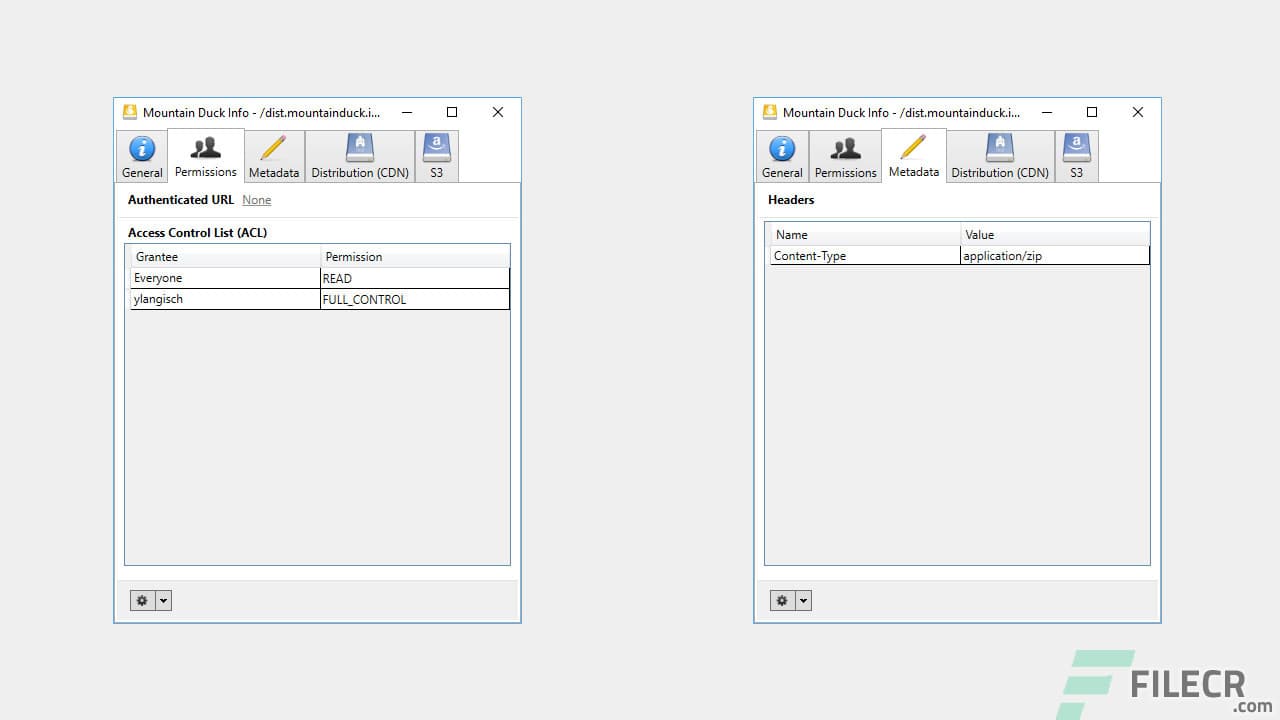Image resolution: width=1280 pixels, height=720 pixels.
Task: Switch to the Metadata tab in the left window
Action: point(274,156)
